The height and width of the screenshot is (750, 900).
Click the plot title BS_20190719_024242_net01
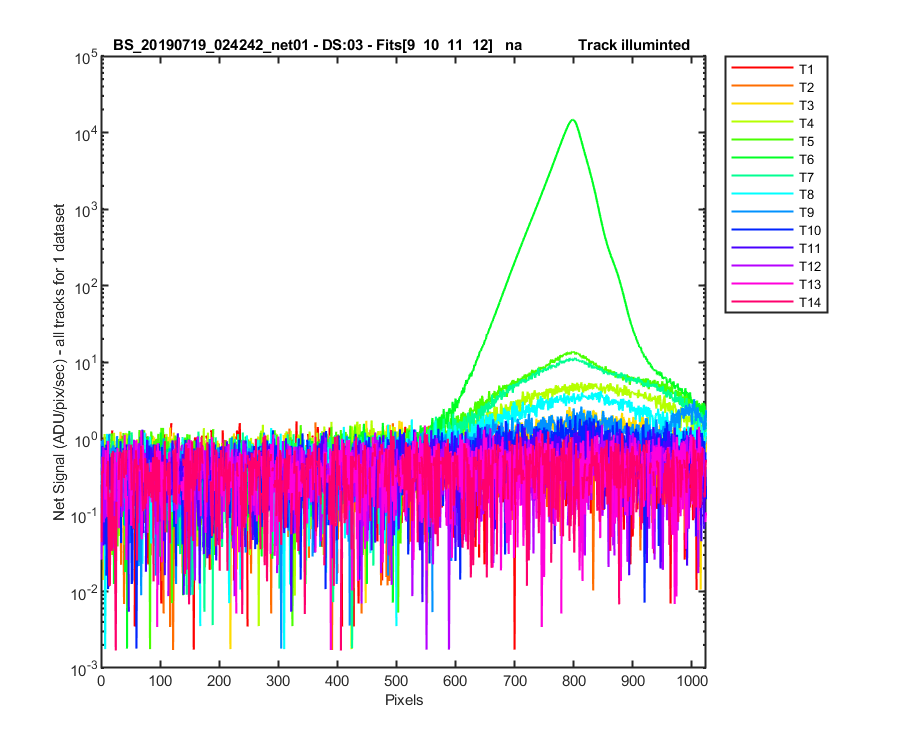pos(211,45)
